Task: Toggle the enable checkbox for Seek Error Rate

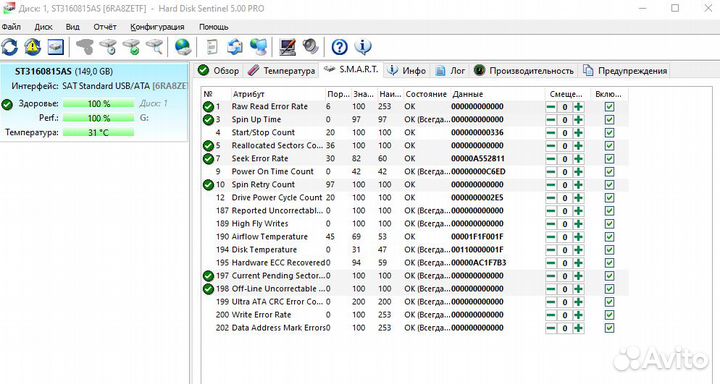Action: click(609, 158)
